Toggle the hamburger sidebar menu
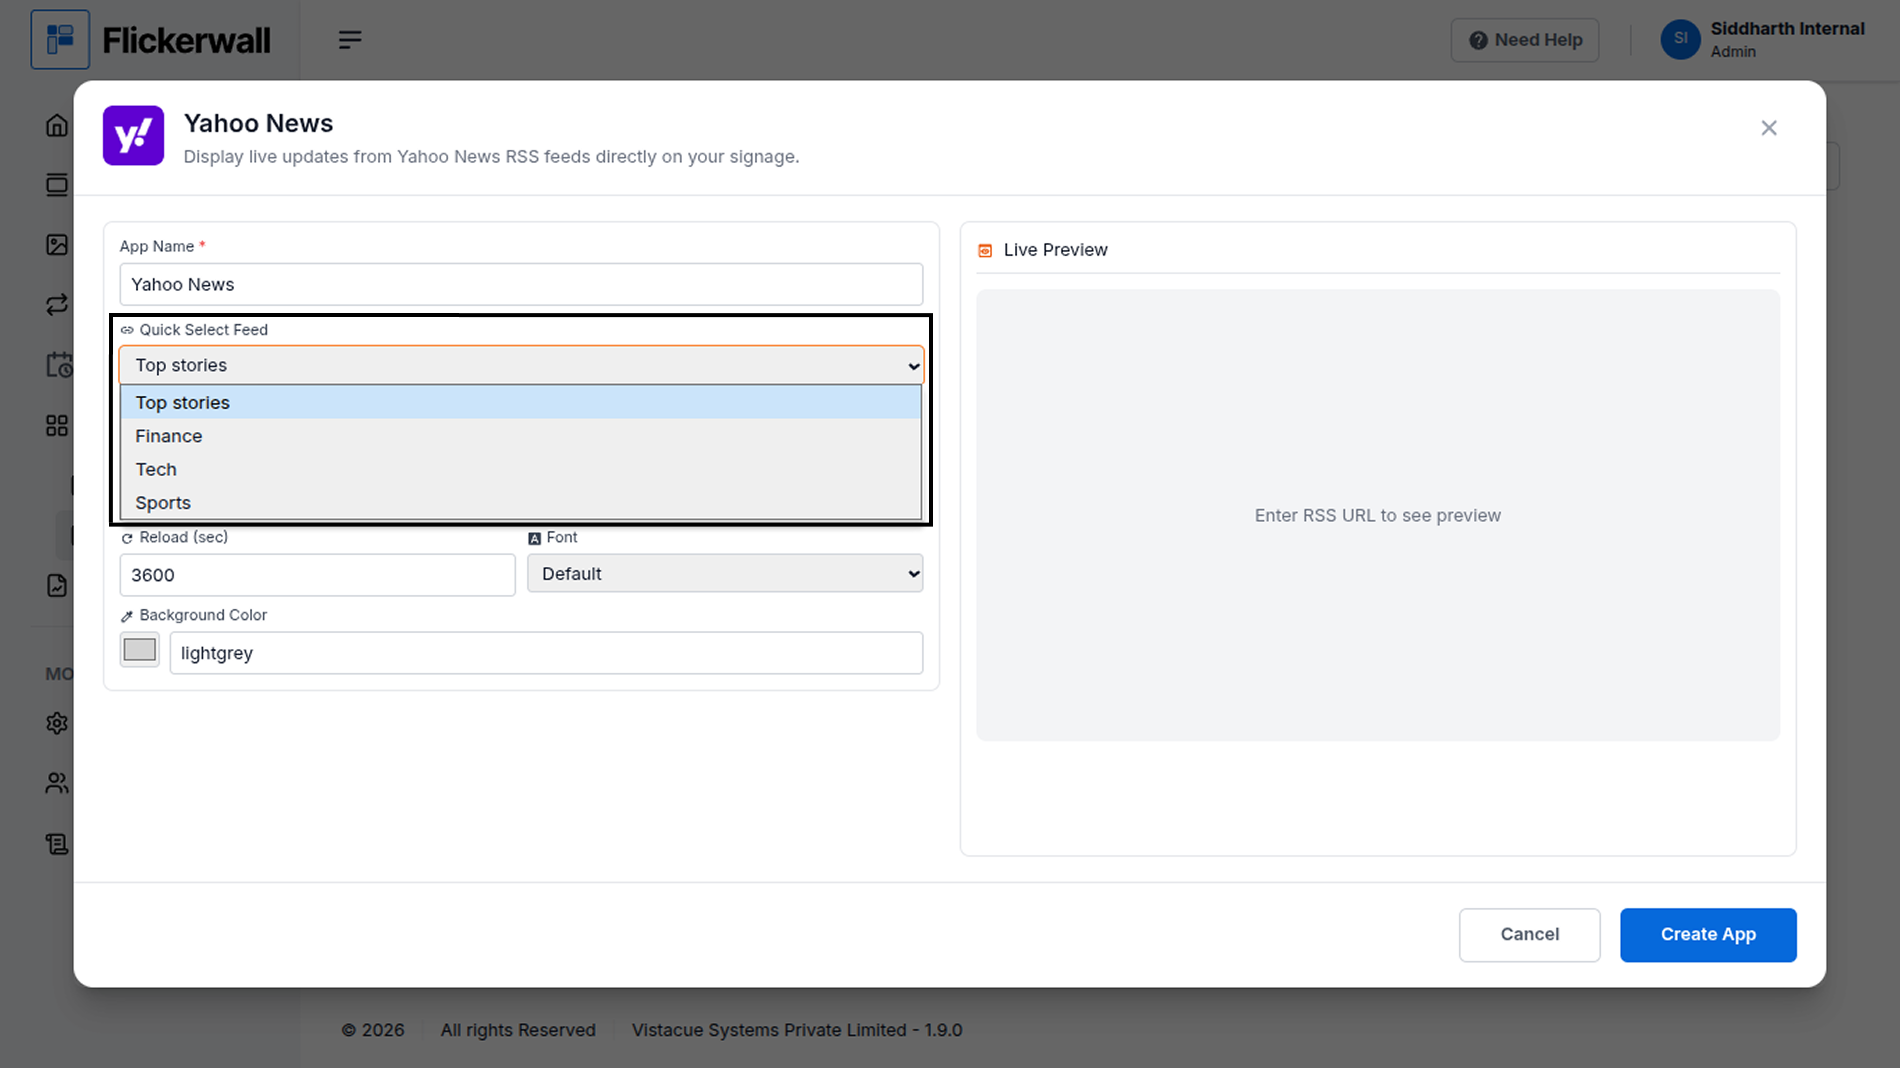Screen dimensions: 1900x1068 click(x=349, y=40)
